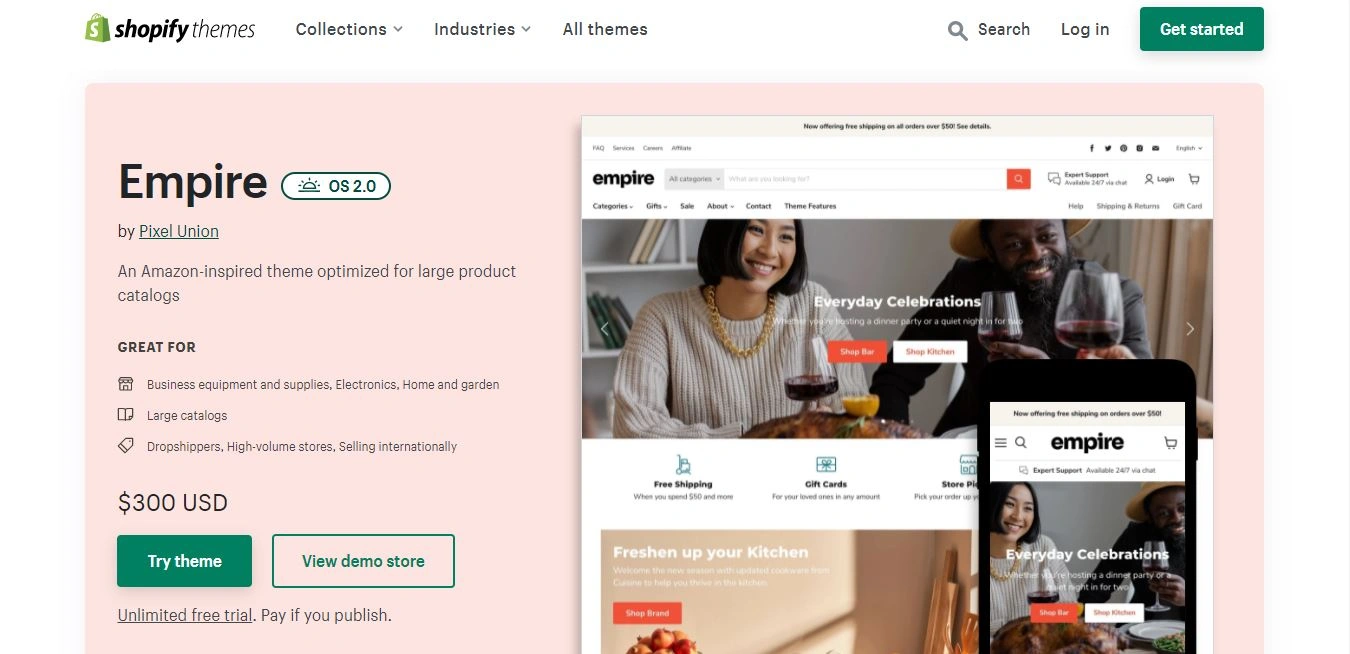Image resolution: width=1350 pixels, height=654 pixels.
Task: Click the Try theme button
Action: click(185, 561)
